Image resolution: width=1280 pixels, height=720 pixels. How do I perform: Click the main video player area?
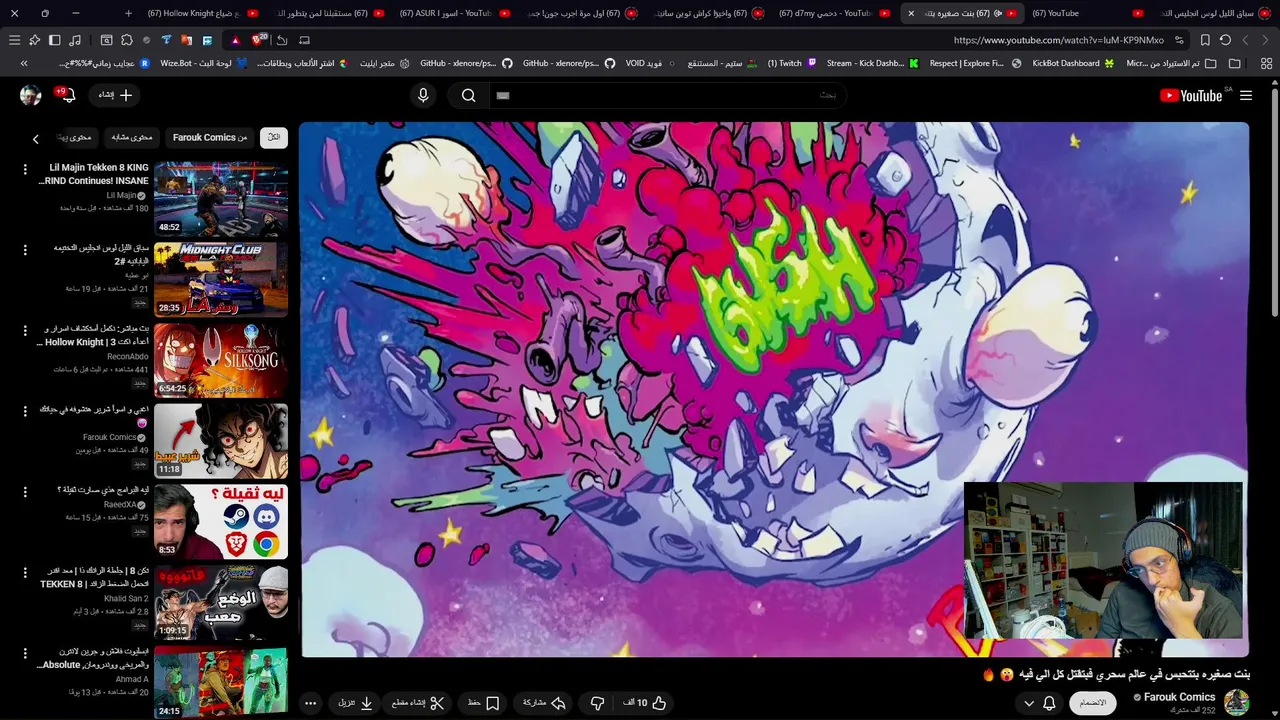coord(775,389)
